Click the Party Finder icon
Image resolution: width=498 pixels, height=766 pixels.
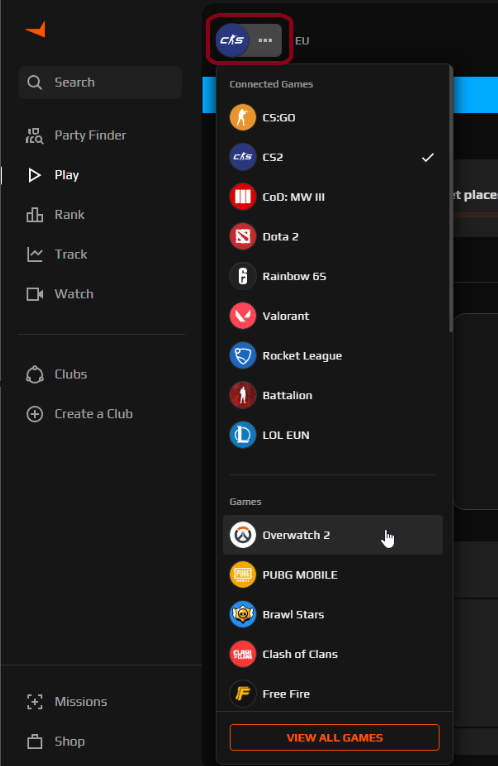(34, 135)
